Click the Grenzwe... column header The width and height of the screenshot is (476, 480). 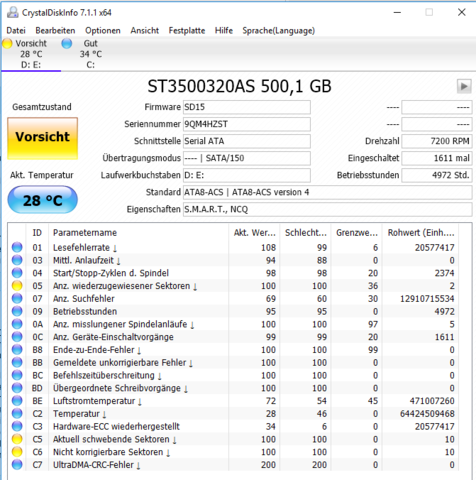(x=357, y=233)
